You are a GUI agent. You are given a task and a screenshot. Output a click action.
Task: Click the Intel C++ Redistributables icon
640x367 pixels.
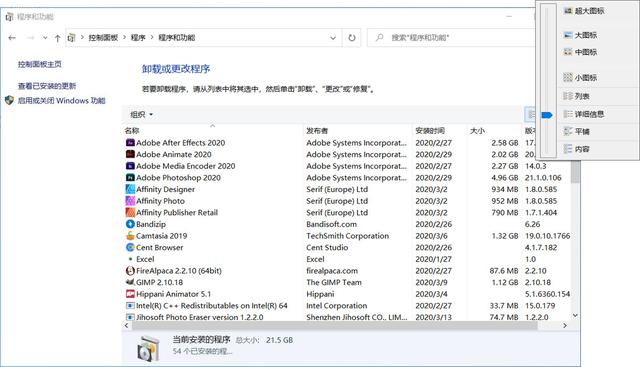click(130, 305)
